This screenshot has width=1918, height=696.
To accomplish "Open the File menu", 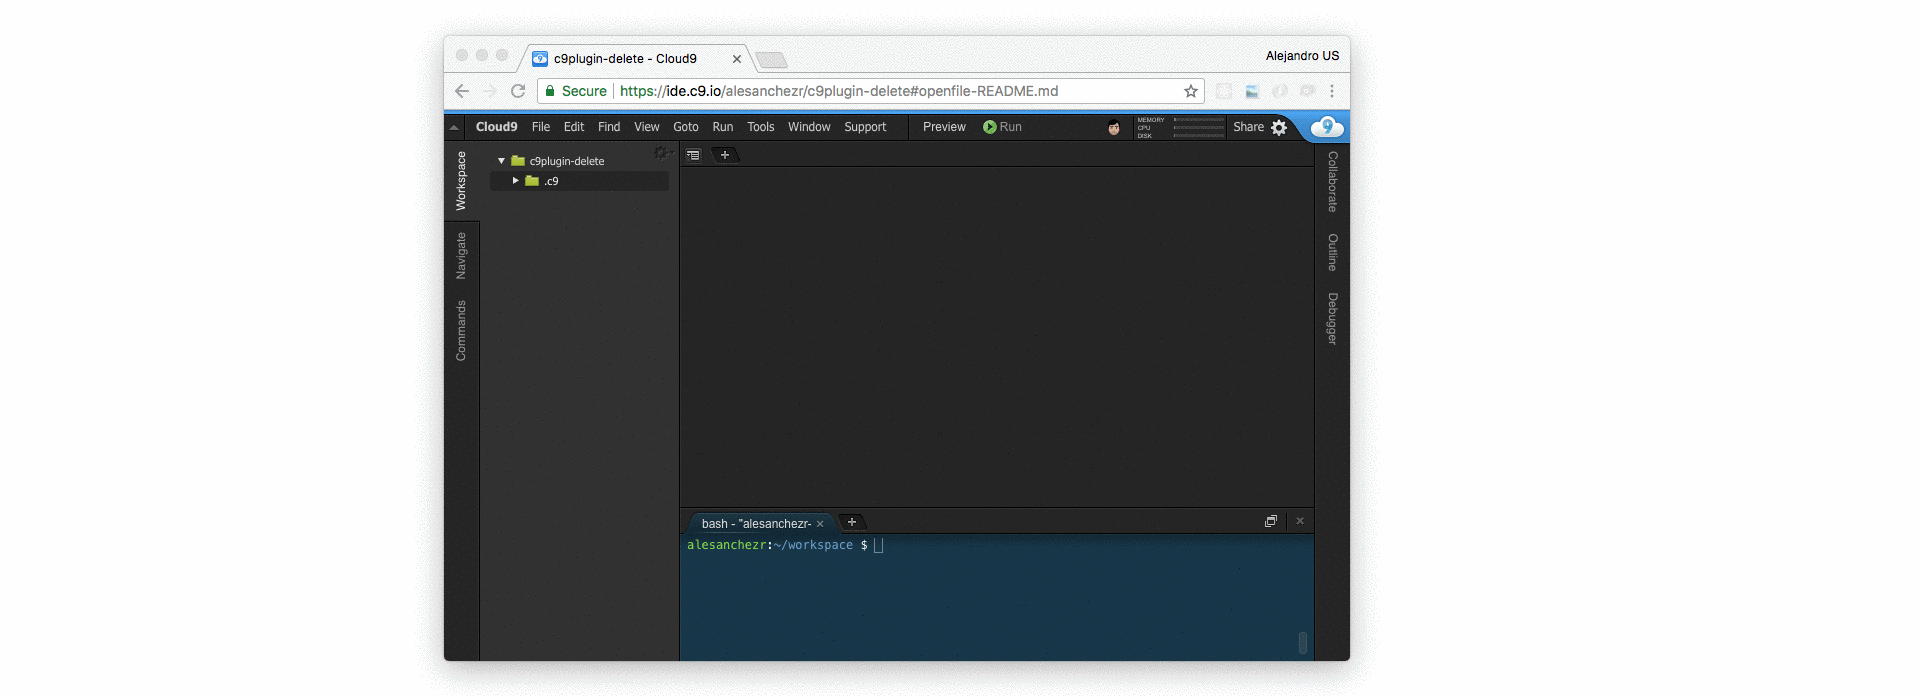I will (x=541, y=127).
